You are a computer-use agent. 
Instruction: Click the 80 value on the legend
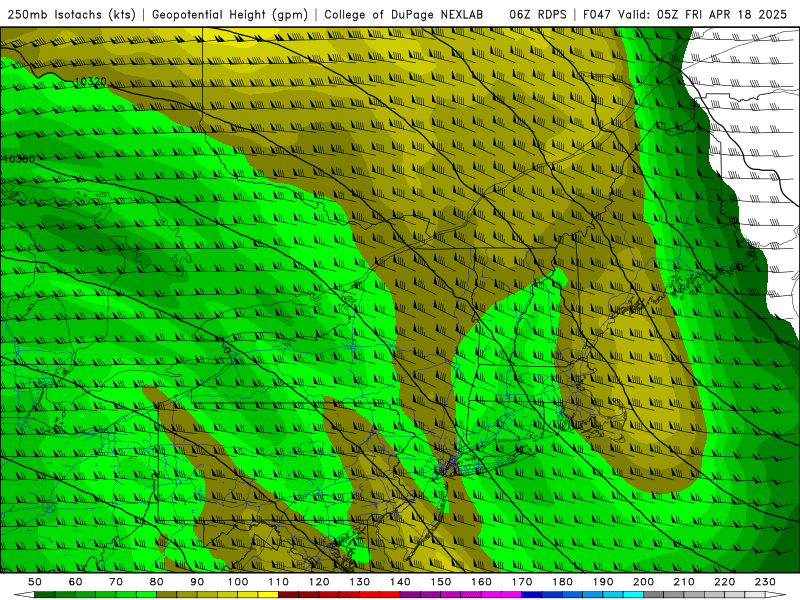[157, 582]
